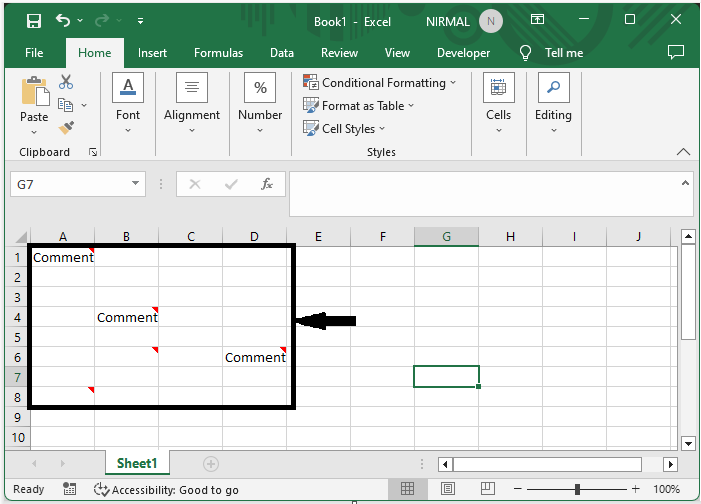Click the Undo arrow icon
701x504 pixels.
[63, 20]
